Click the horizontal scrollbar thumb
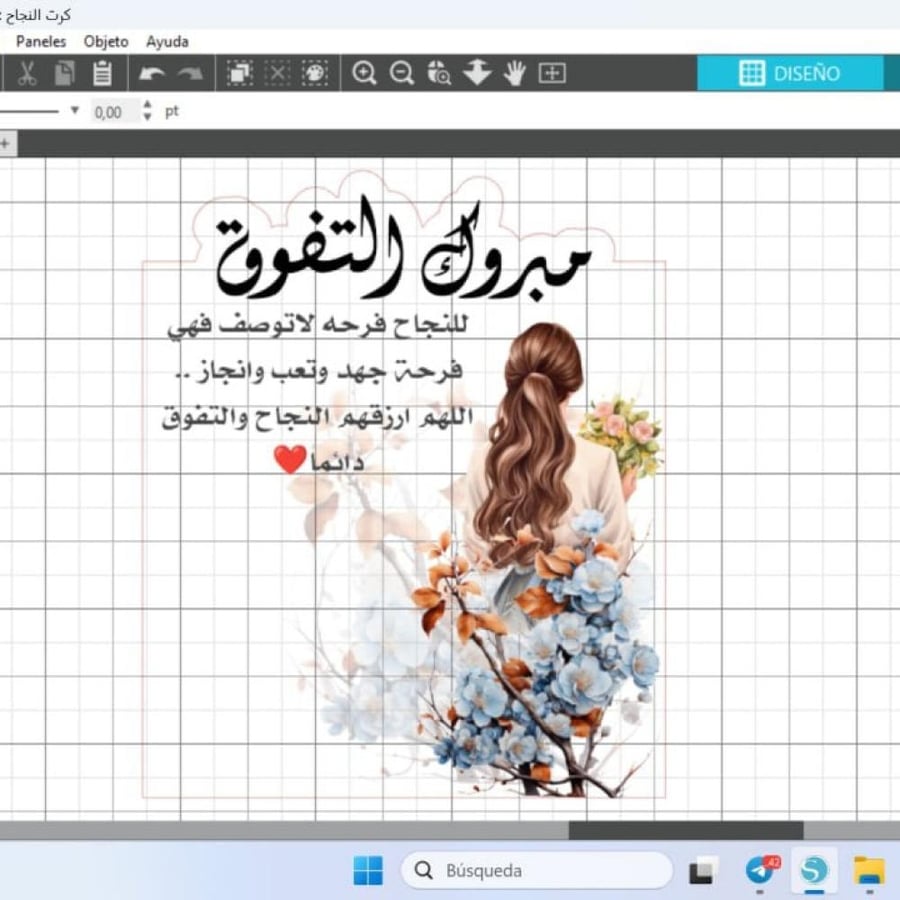Viewport: 900px width, 900px height. (686, 830)
